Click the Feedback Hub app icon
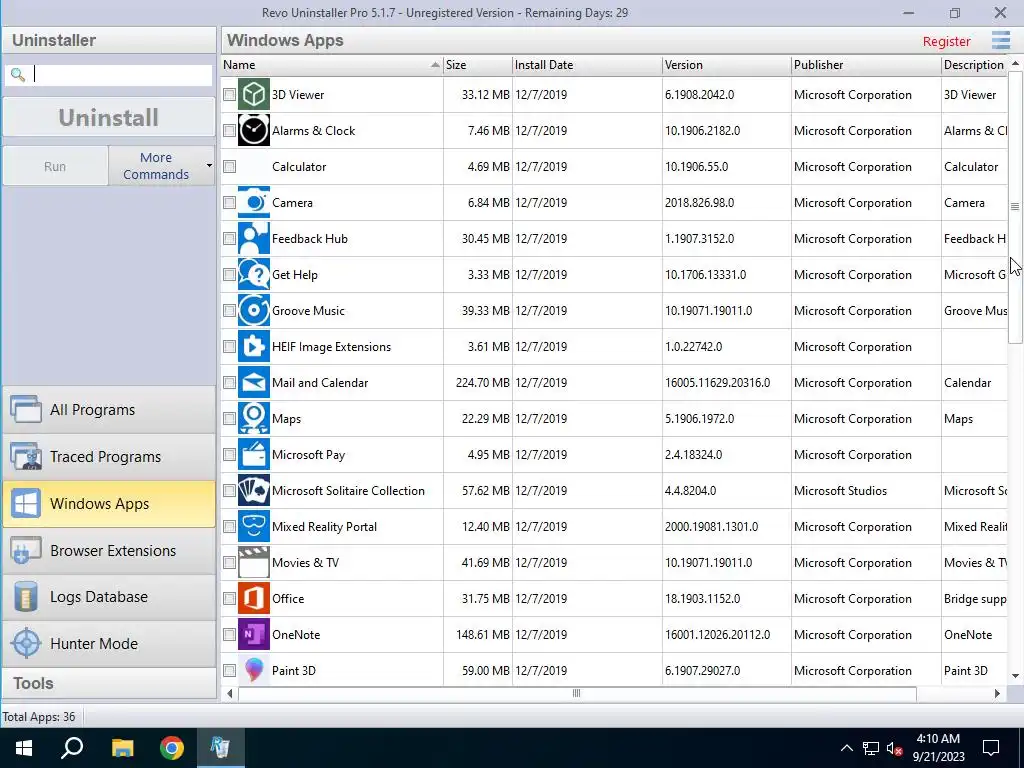This screenshot has height=768, width=1024. [x=253, y=238]
